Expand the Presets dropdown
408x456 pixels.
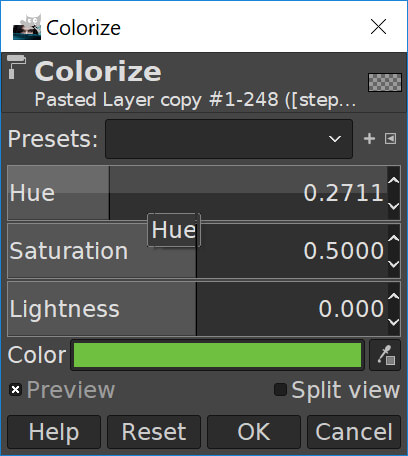(229, 139)
